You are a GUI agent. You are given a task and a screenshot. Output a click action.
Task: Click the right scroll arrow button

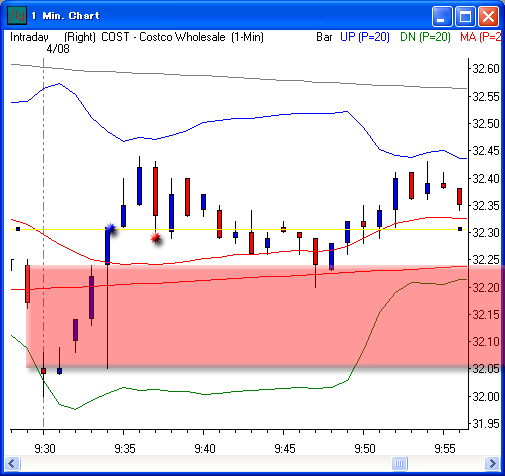[492, 463]
